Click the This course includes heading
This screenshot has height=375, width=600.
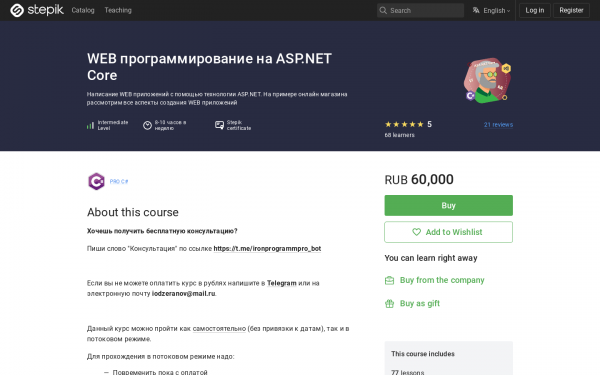pyautogui.click(x=423, y=354)
